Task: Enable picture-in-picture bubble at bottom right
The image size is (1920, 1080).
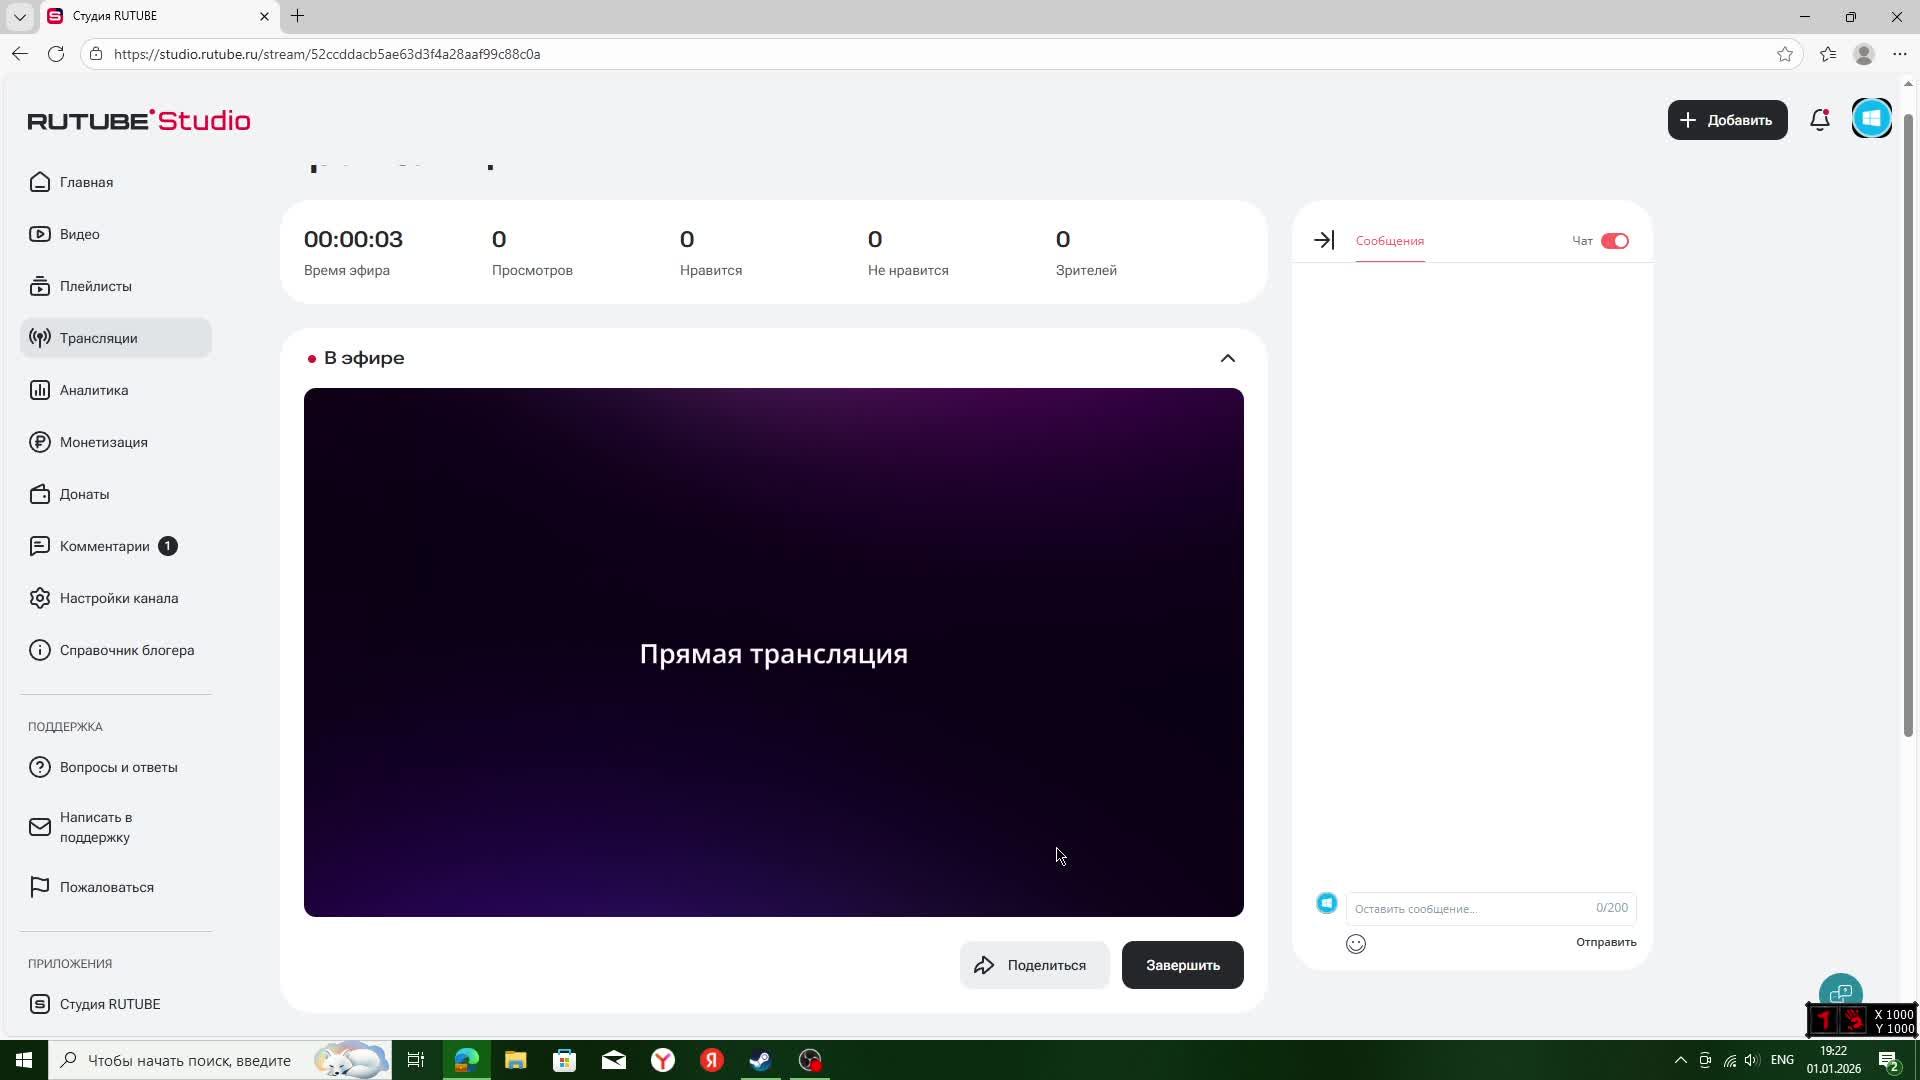Action: [x=1840, y=992]
